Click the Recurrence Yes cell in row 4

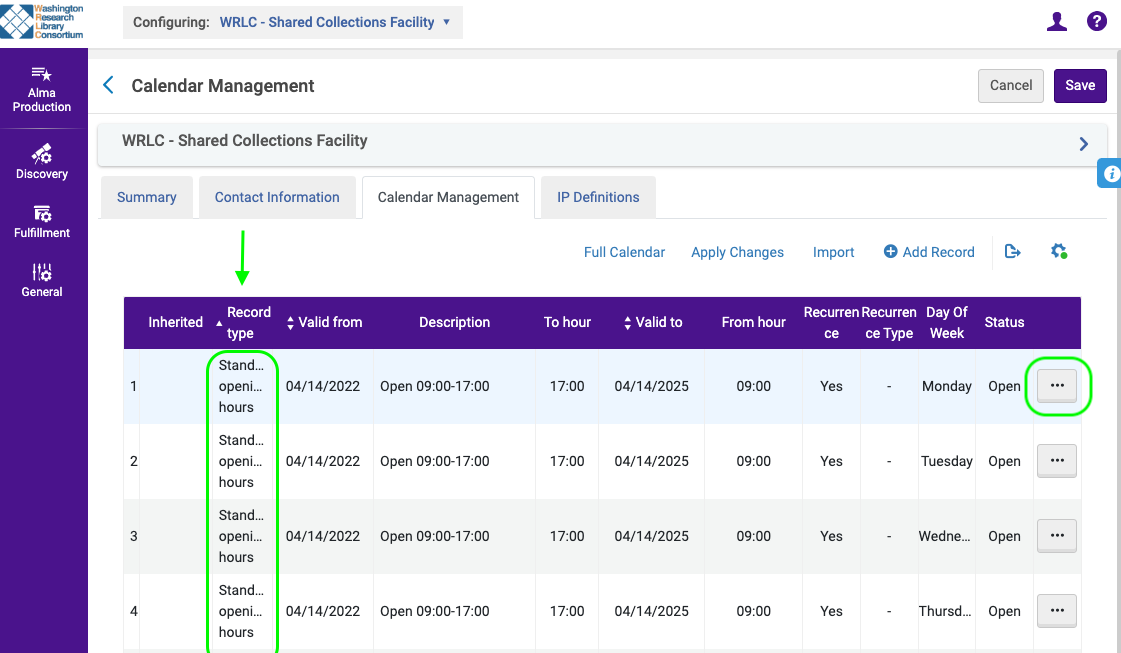831,612
